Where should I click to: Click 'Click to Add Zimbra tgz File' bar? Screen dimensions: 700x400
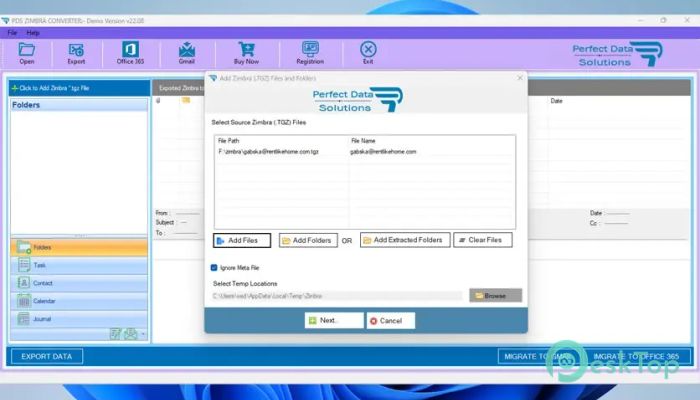click(x=79, y=88)
